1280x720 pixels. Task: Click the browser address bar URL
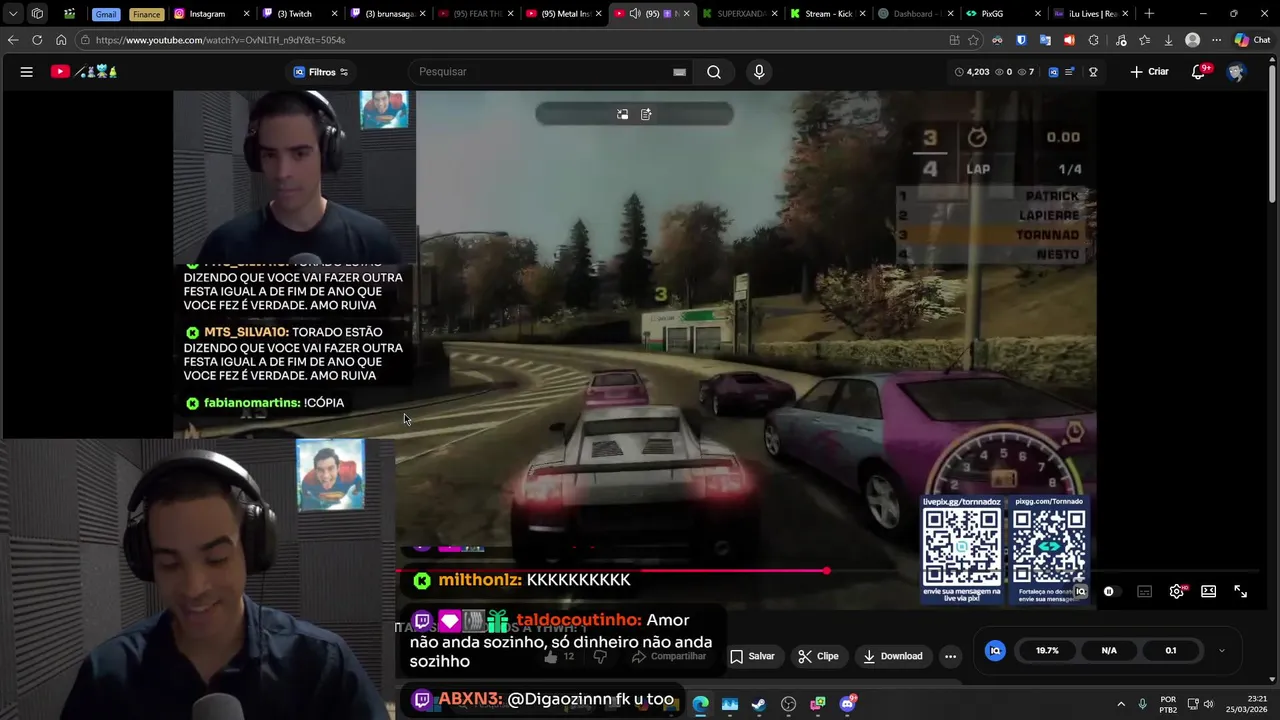coord(220,40)
